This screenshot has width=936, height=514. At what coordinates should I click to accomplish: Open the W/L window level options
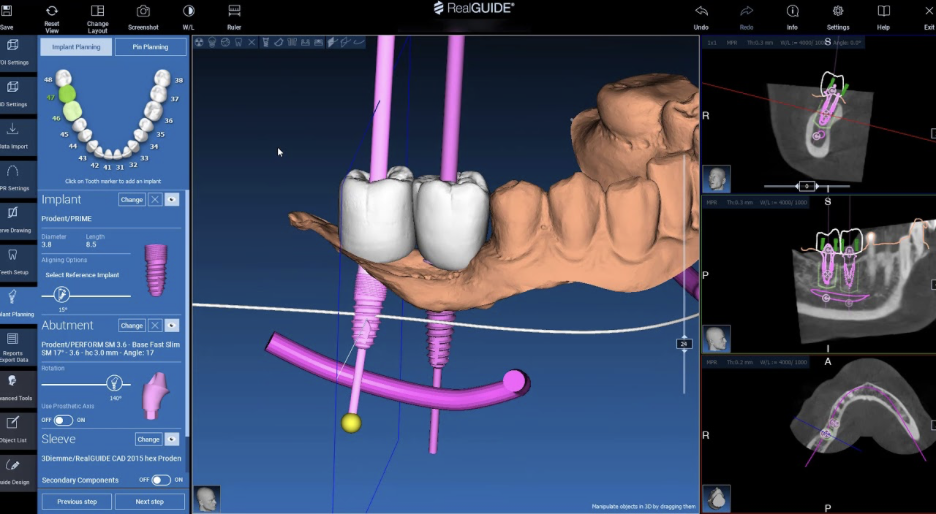pos(189,15)
